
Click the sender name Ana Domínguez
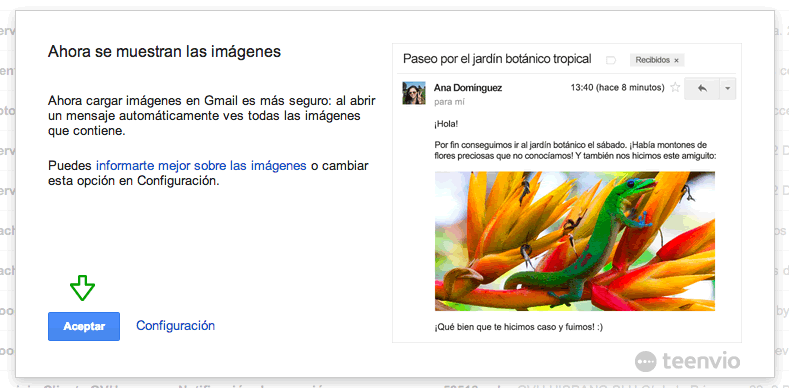[468, 88]
